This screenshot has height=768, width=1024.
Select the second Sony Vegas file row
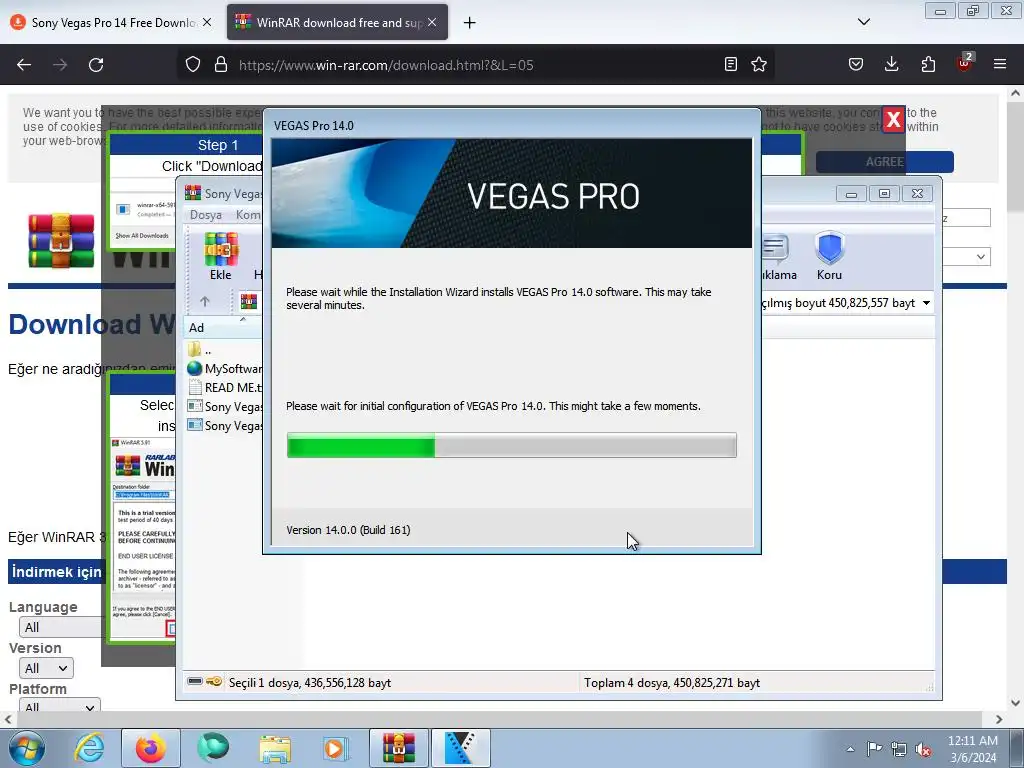click(x=224, y=425)
